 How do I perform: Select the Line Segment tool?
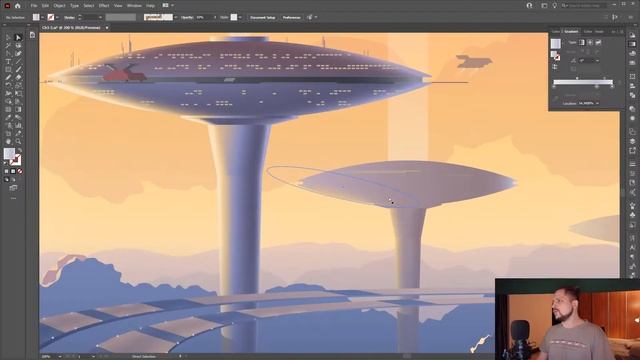(x=18, y=62)
